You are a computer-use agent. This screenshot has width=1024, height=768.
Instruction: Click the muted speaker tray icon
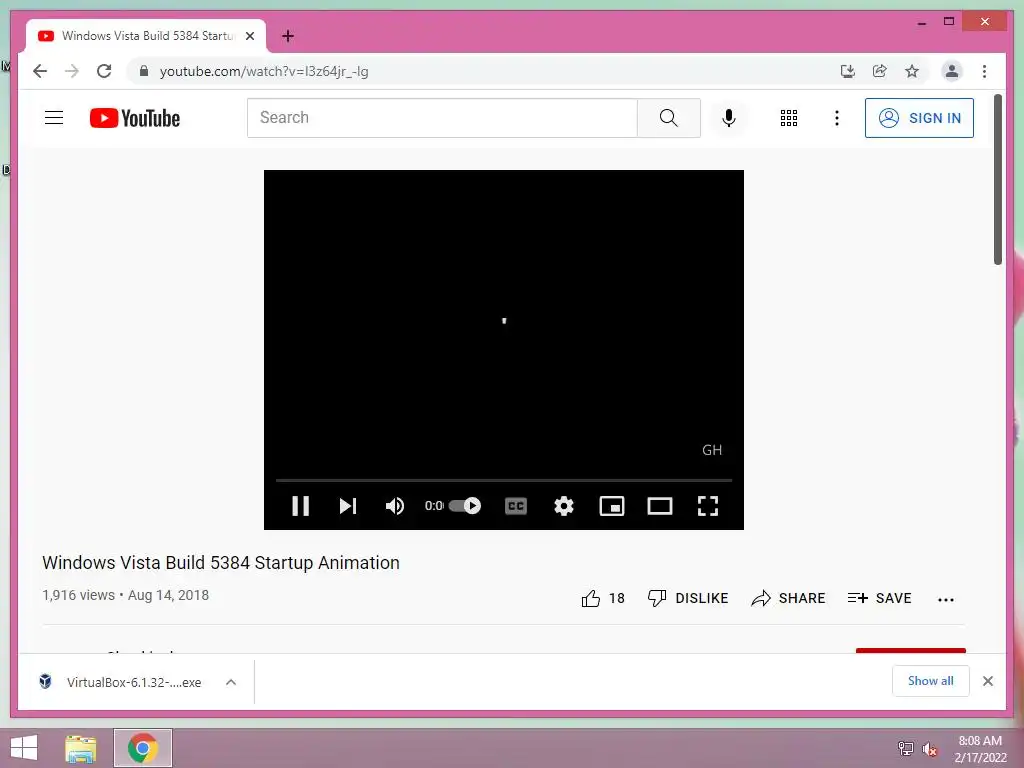[930, 749]
